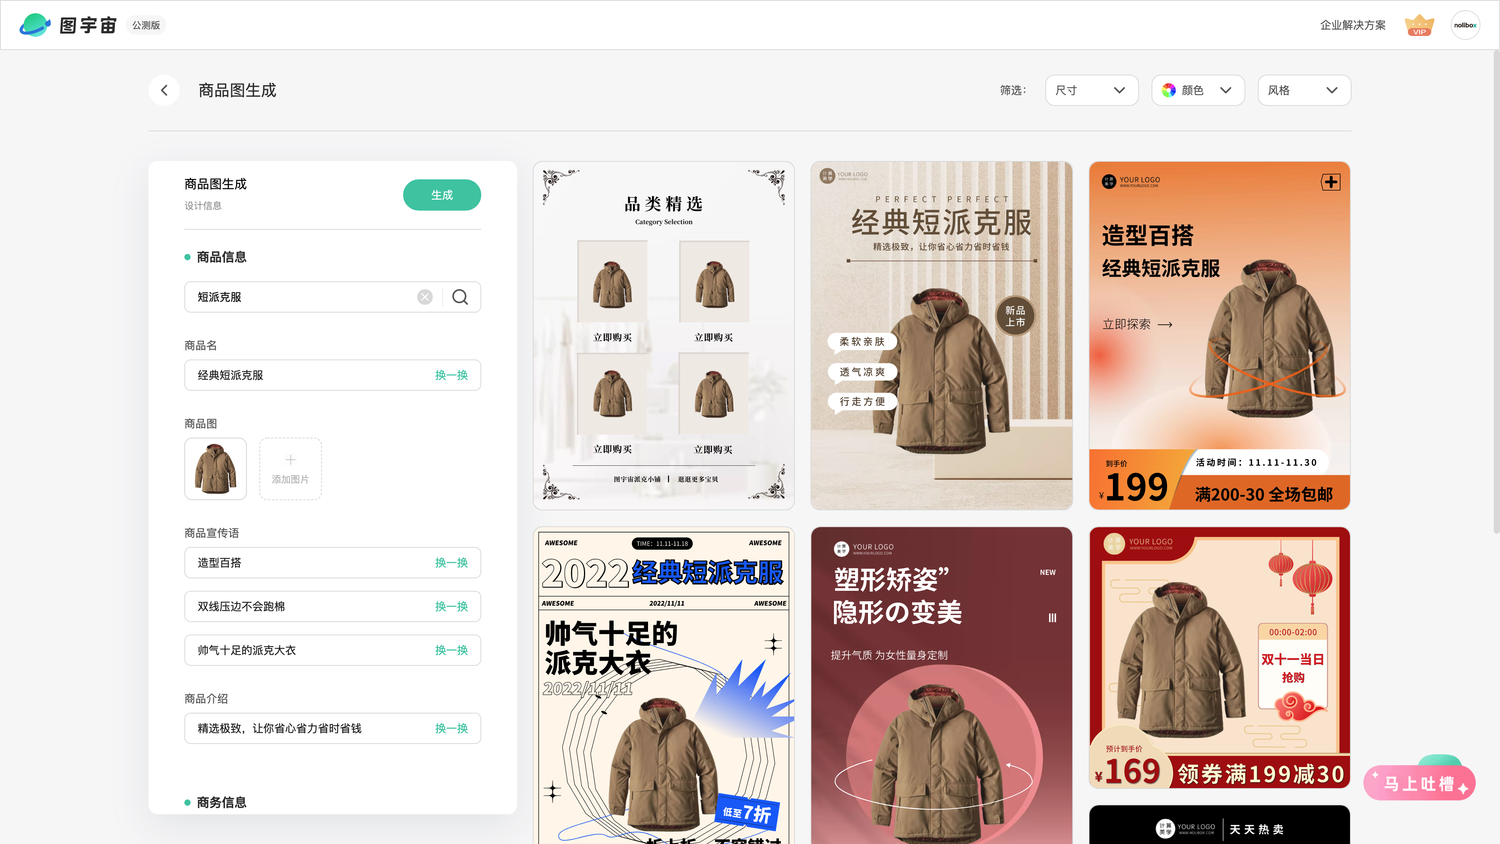Click the back arrow beside 商品图生成
The image size is (1500, 844).
point(164,90)
